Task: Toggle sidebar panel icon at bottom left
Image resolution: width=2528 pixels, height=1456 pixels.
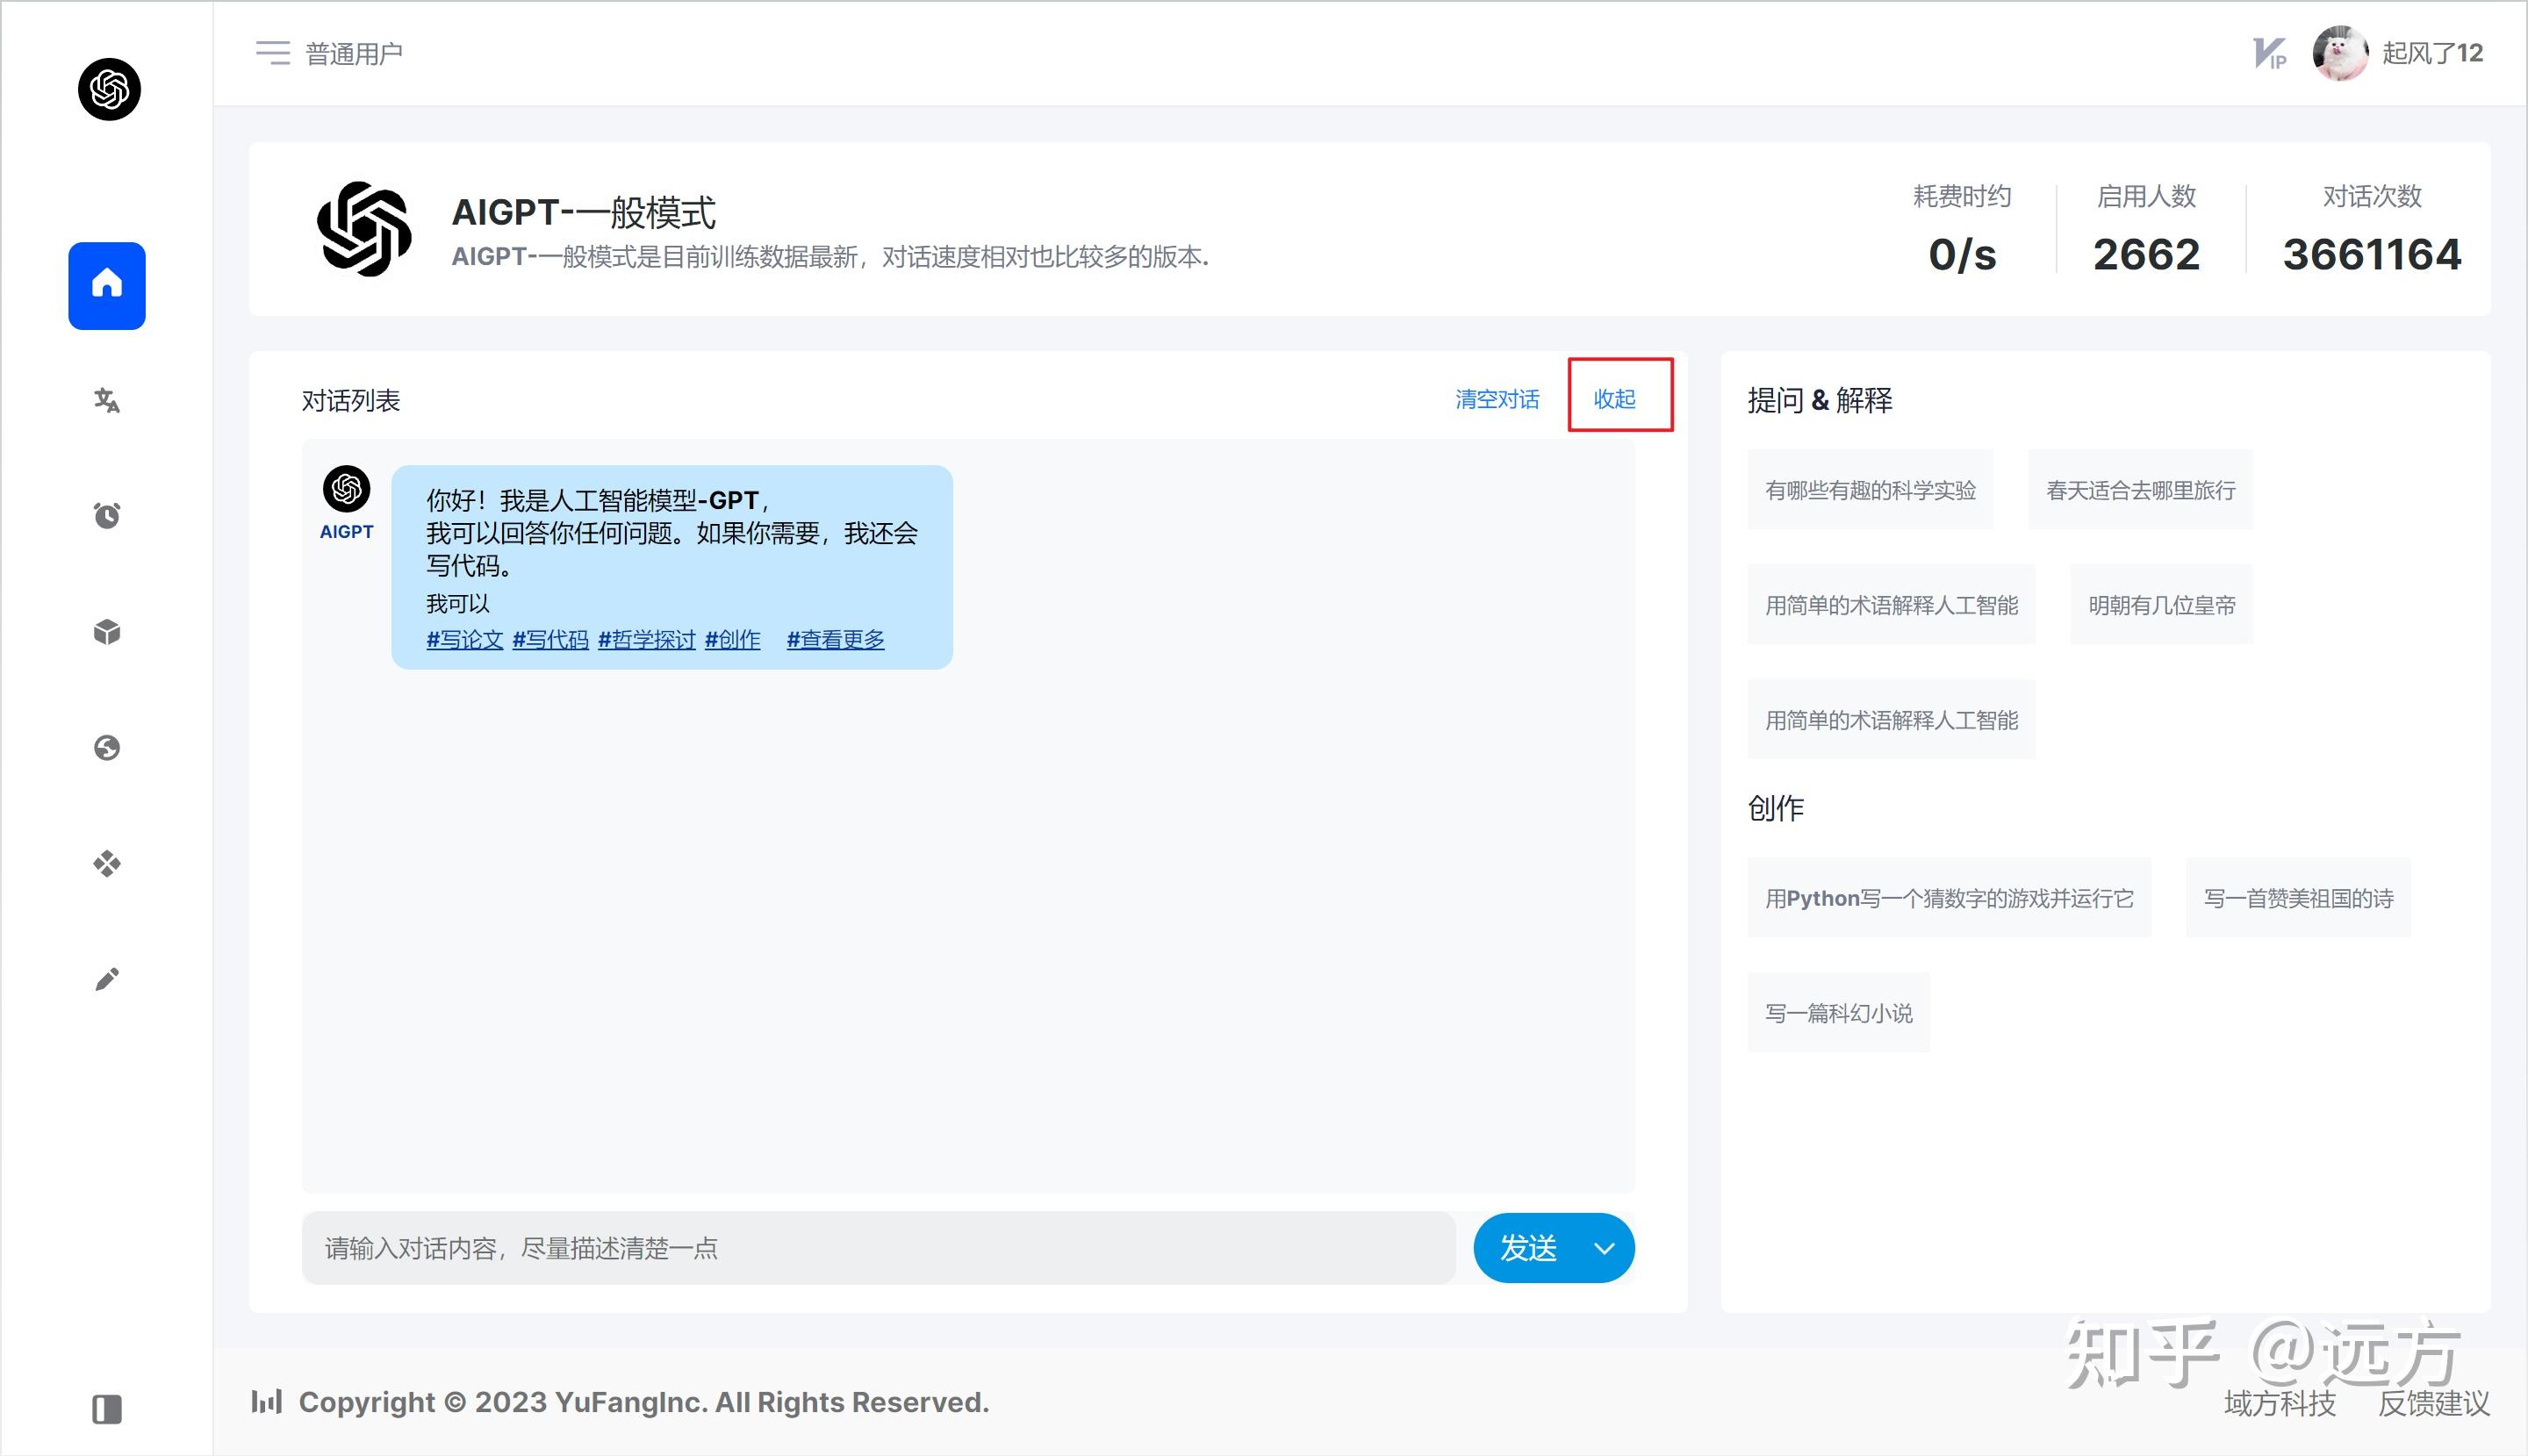Action: pyautogui.click(x=107, y=1409)
